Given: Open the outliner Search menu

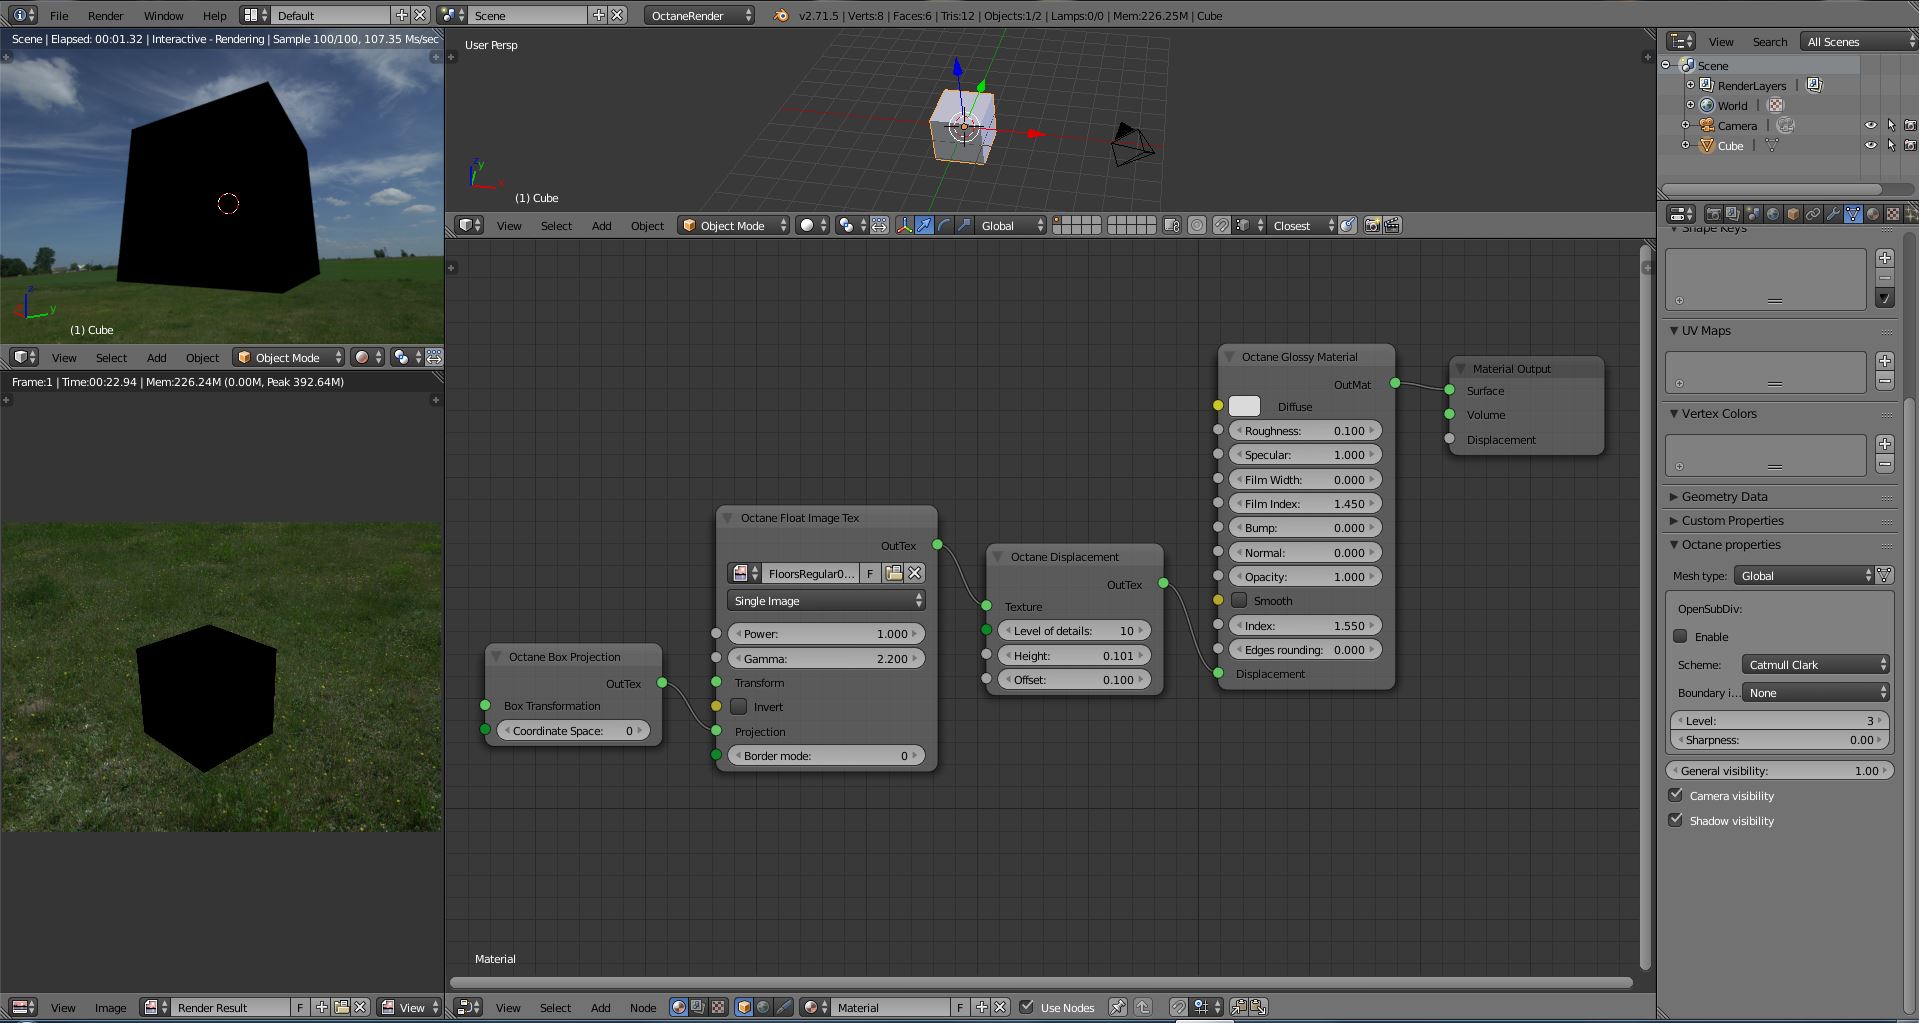Looking at the screenshot, I should 1769,41.
